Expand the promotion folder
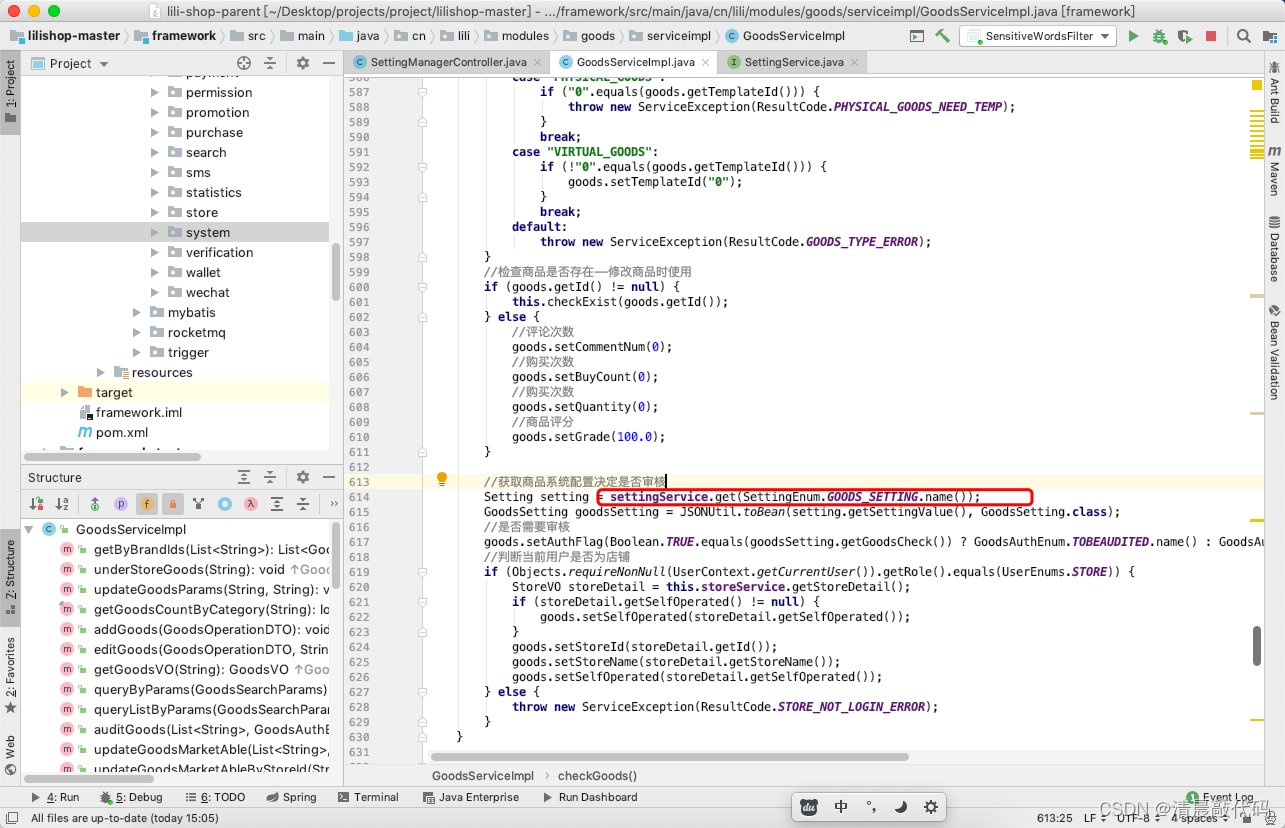 [154, 112]
